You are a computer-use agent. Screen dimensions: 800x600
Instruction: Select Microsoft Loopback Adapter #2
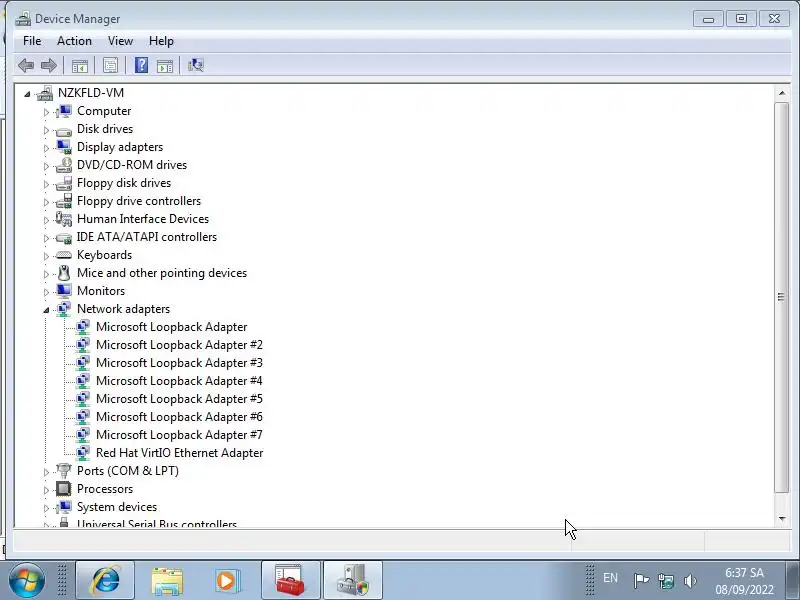(x=179, y=345)
